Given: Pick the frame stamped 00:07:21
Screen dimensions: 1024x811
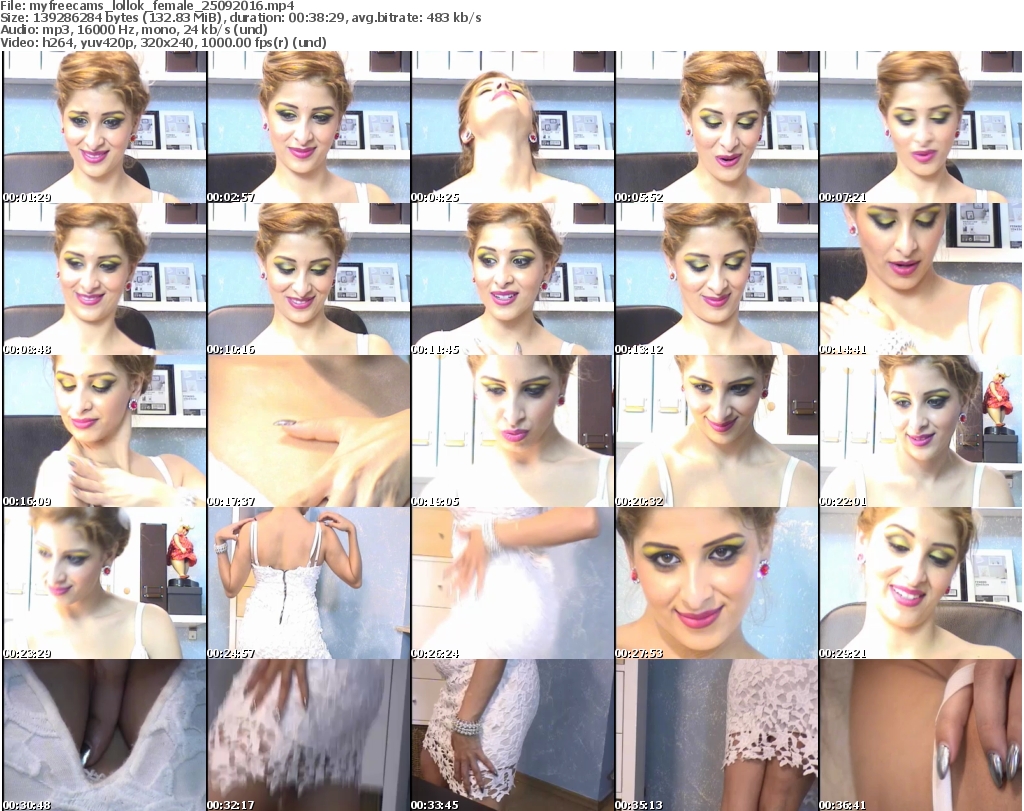Looking at the screenshot, I should pos(920,127).
